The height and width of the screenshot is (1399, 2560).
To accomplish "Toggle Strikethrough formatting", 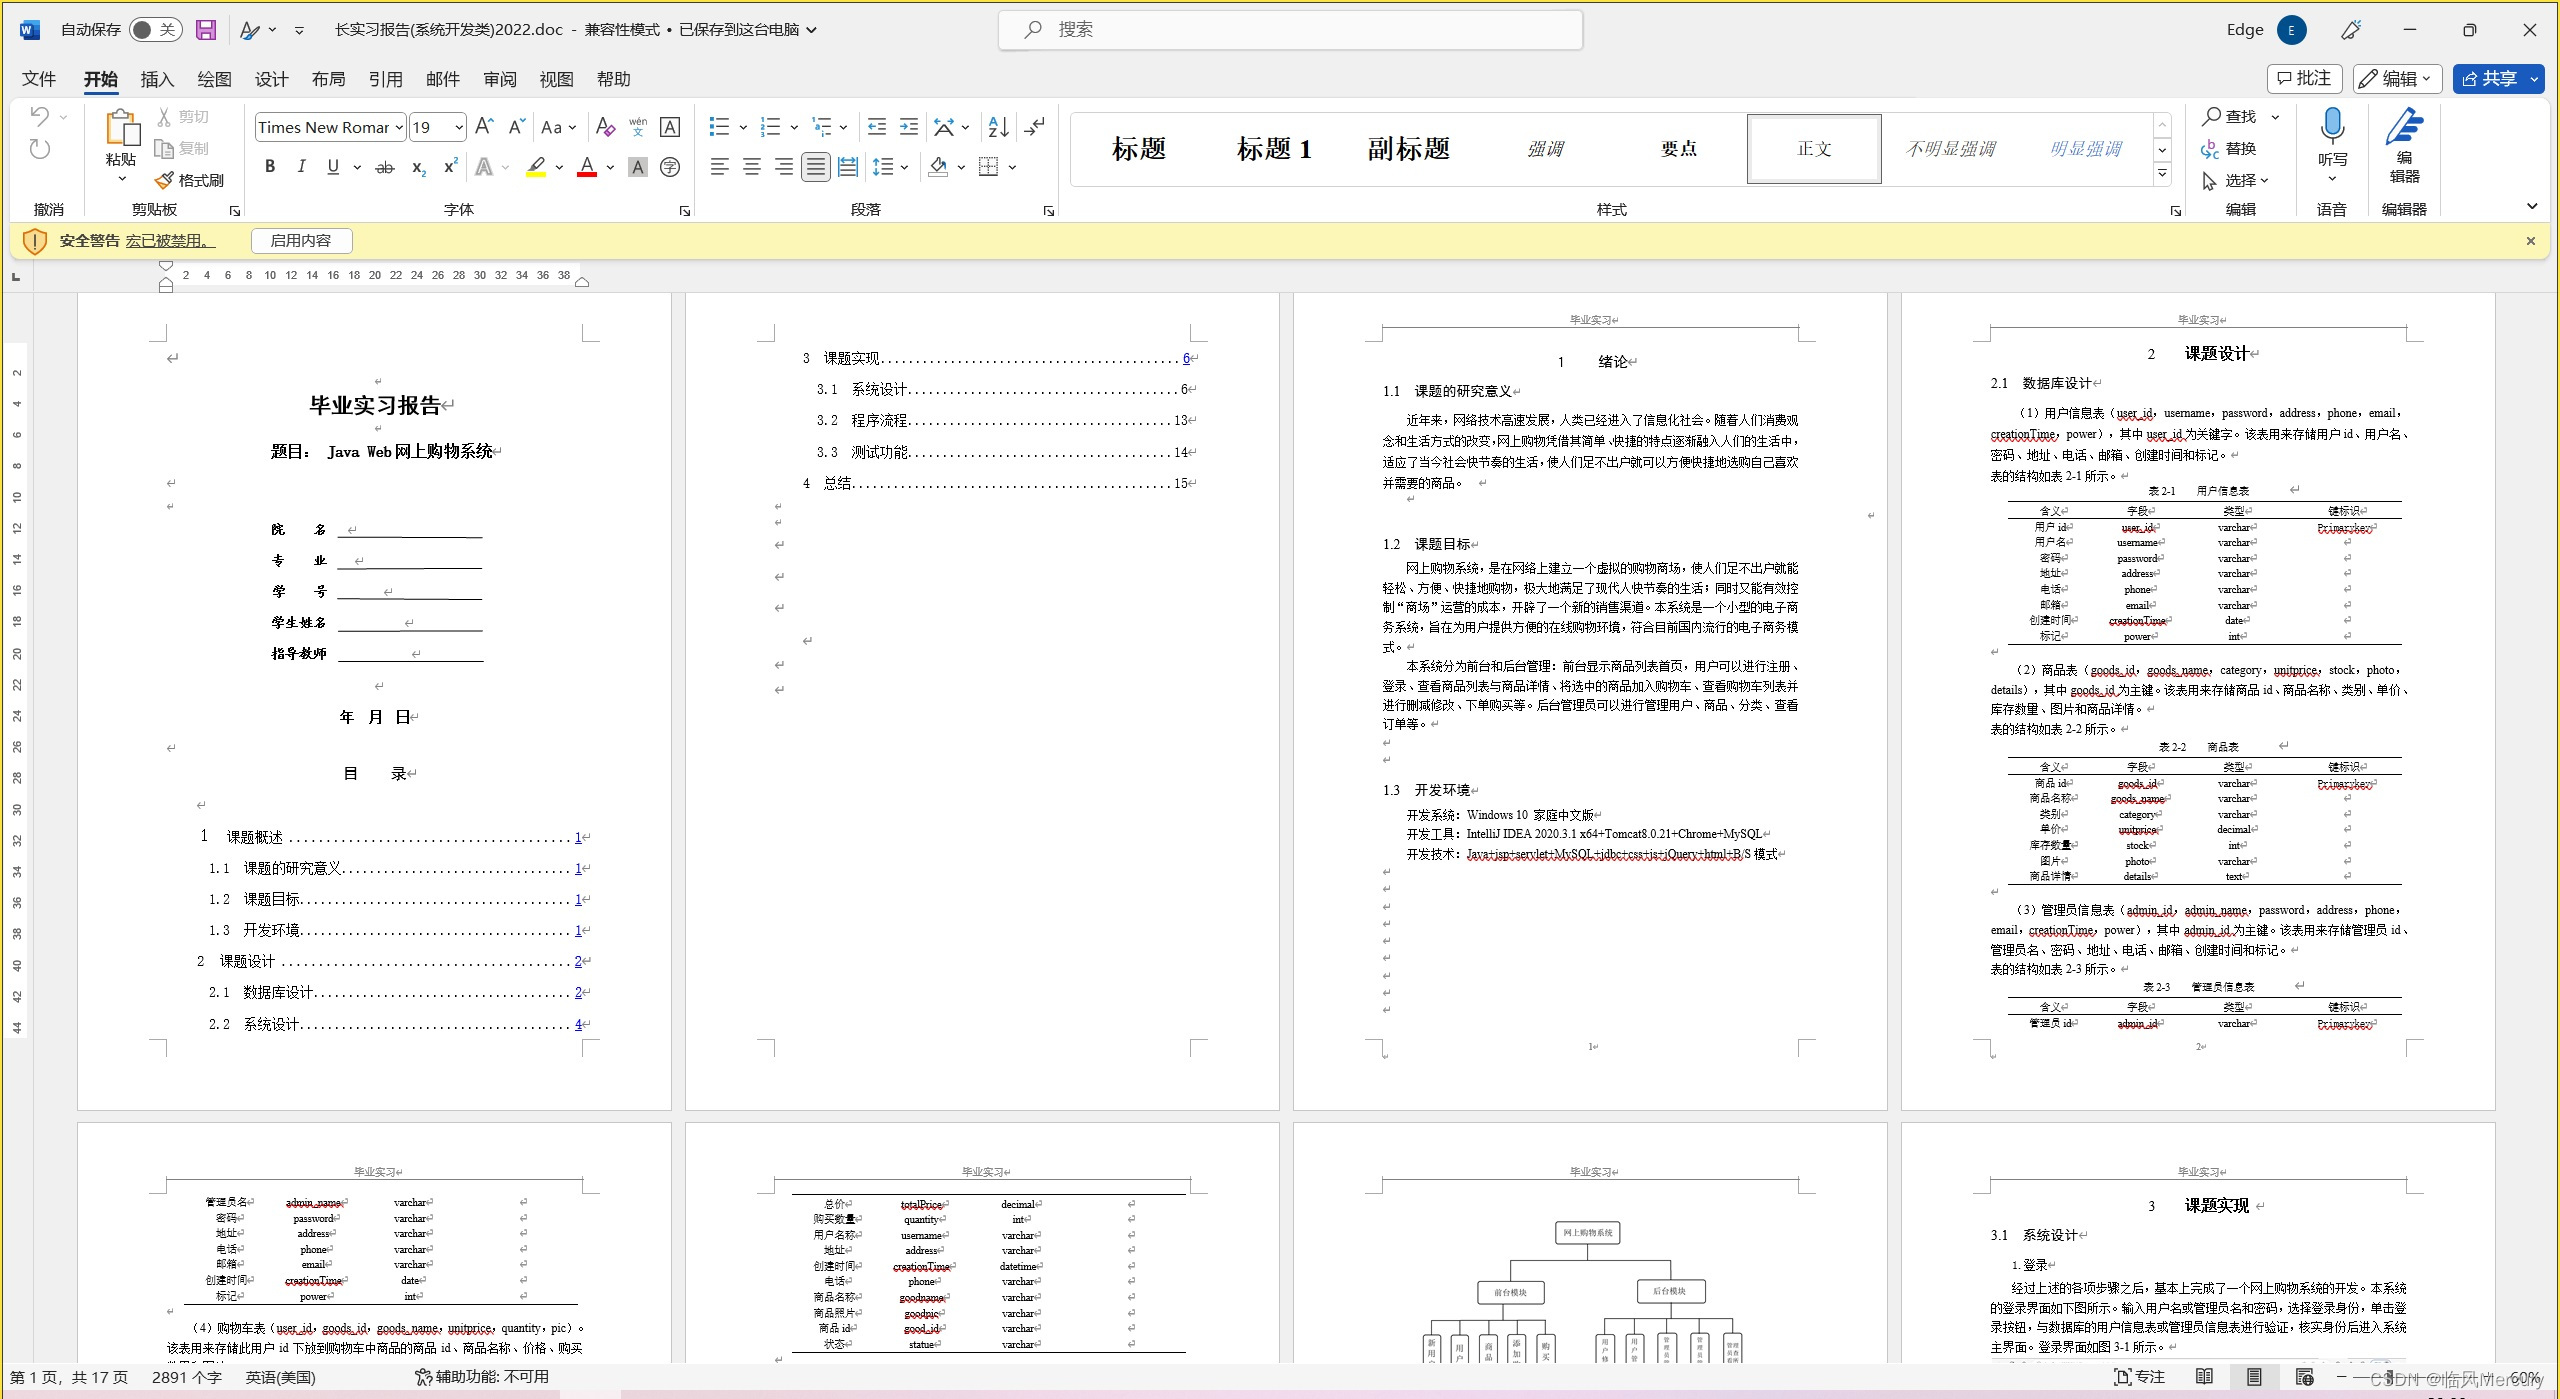I will pyautogui.click(x=385, y=167).
